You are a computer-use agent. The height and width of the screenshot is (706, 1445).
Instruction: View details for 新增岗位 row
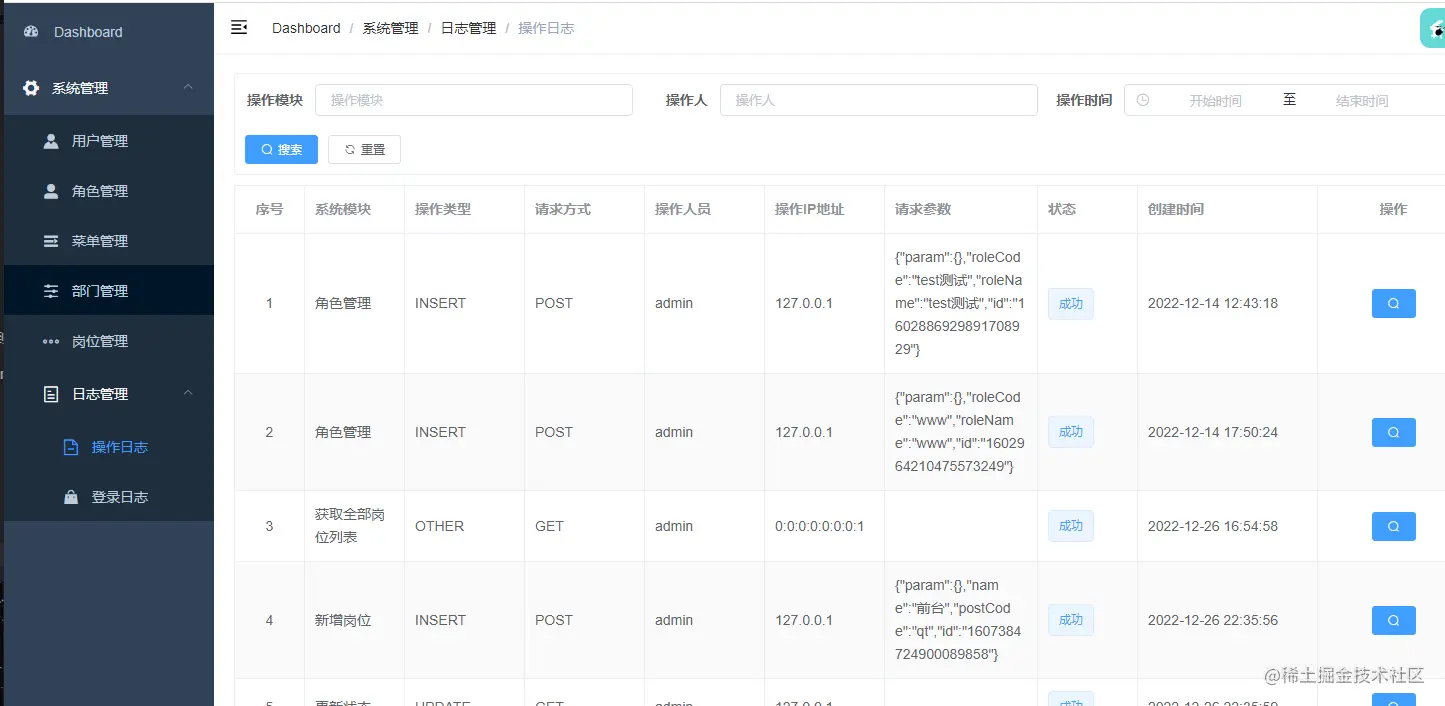point(1393,620)
